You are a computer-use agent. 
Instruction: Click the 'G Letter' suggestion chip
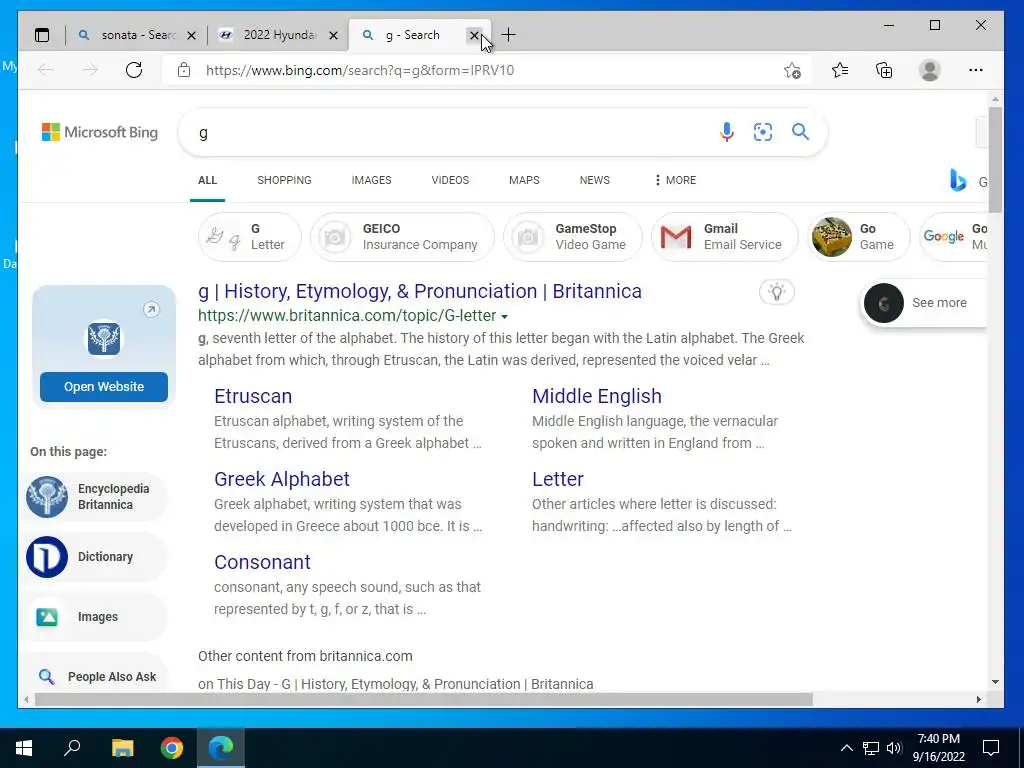tap(249, 237)
